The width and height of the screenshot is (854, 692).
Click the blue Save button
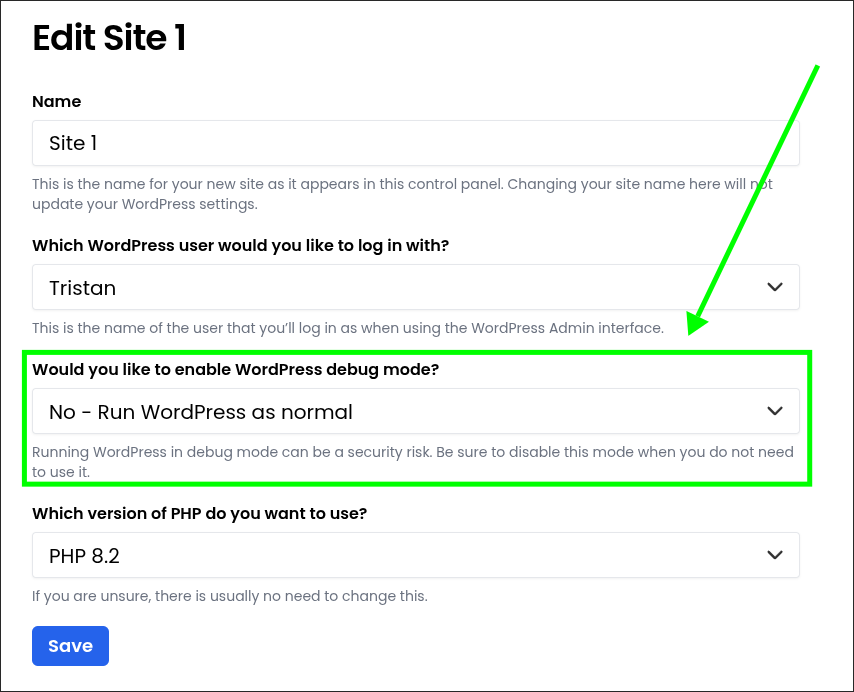pyautogui.click(x=70, y=646)
